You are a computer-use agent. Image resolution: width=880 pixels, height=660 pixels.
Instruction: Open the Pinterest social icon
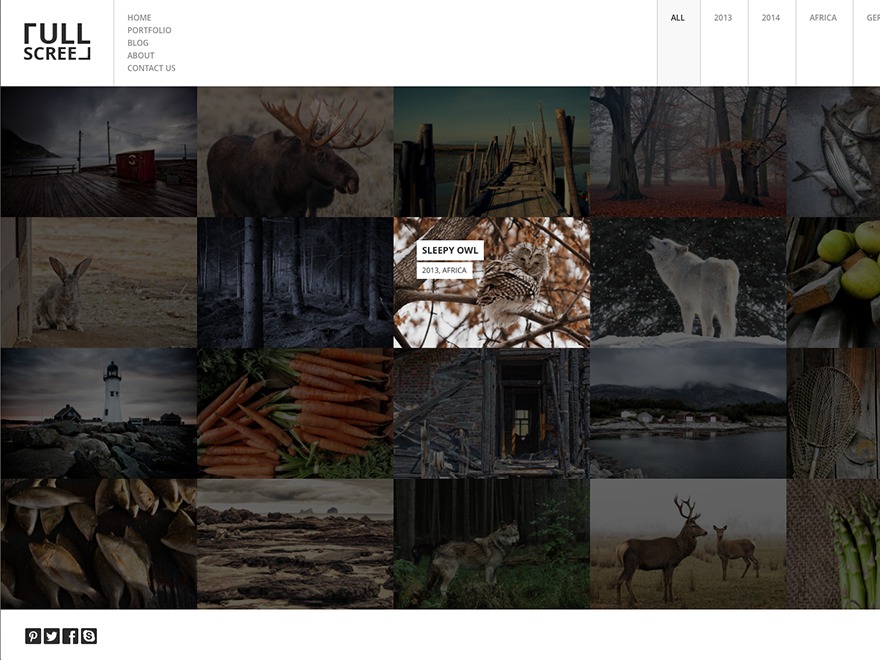coord(33,636)
